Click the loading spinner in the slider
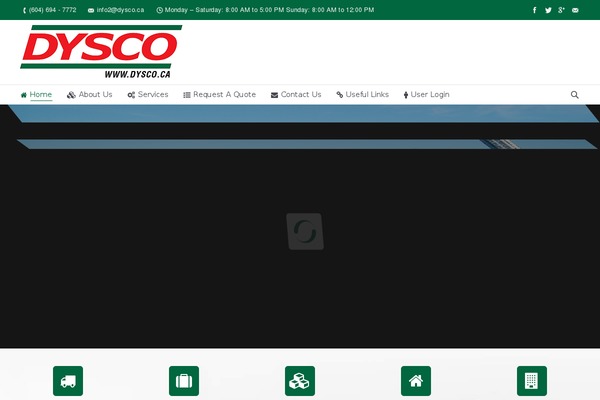 tap(305, 232)
